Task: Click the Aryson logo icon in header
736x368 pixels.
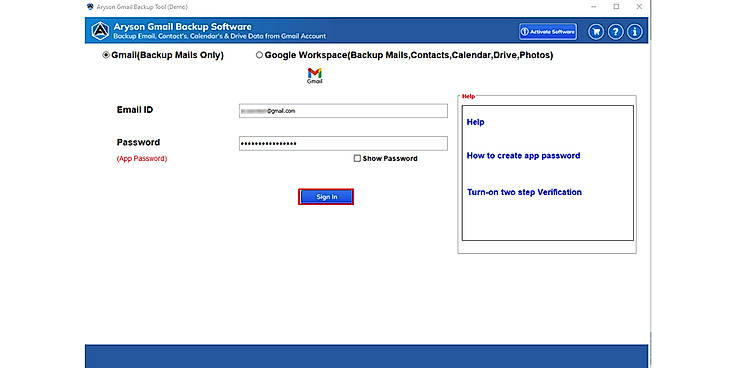Action: (x=100, y=31)
